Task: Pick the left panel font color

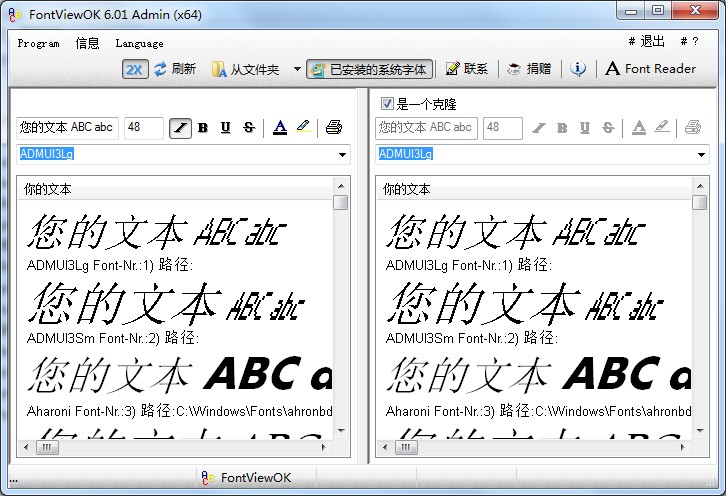Action: tap(279, 128)
